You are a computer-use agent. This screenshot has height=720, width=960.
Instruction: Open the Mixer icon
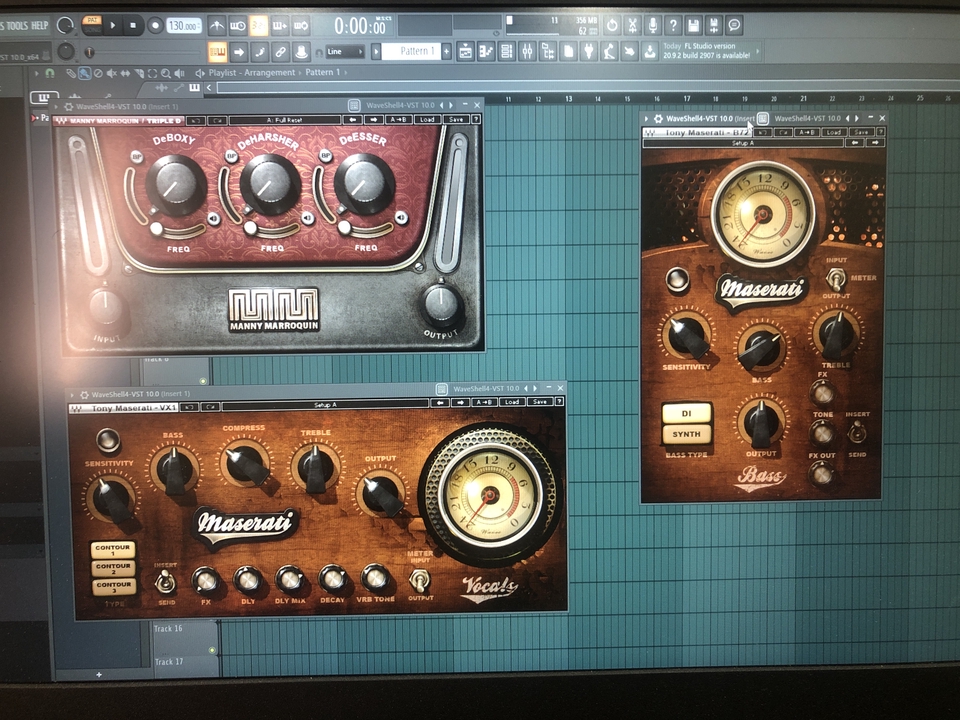[x=527, y=52]
